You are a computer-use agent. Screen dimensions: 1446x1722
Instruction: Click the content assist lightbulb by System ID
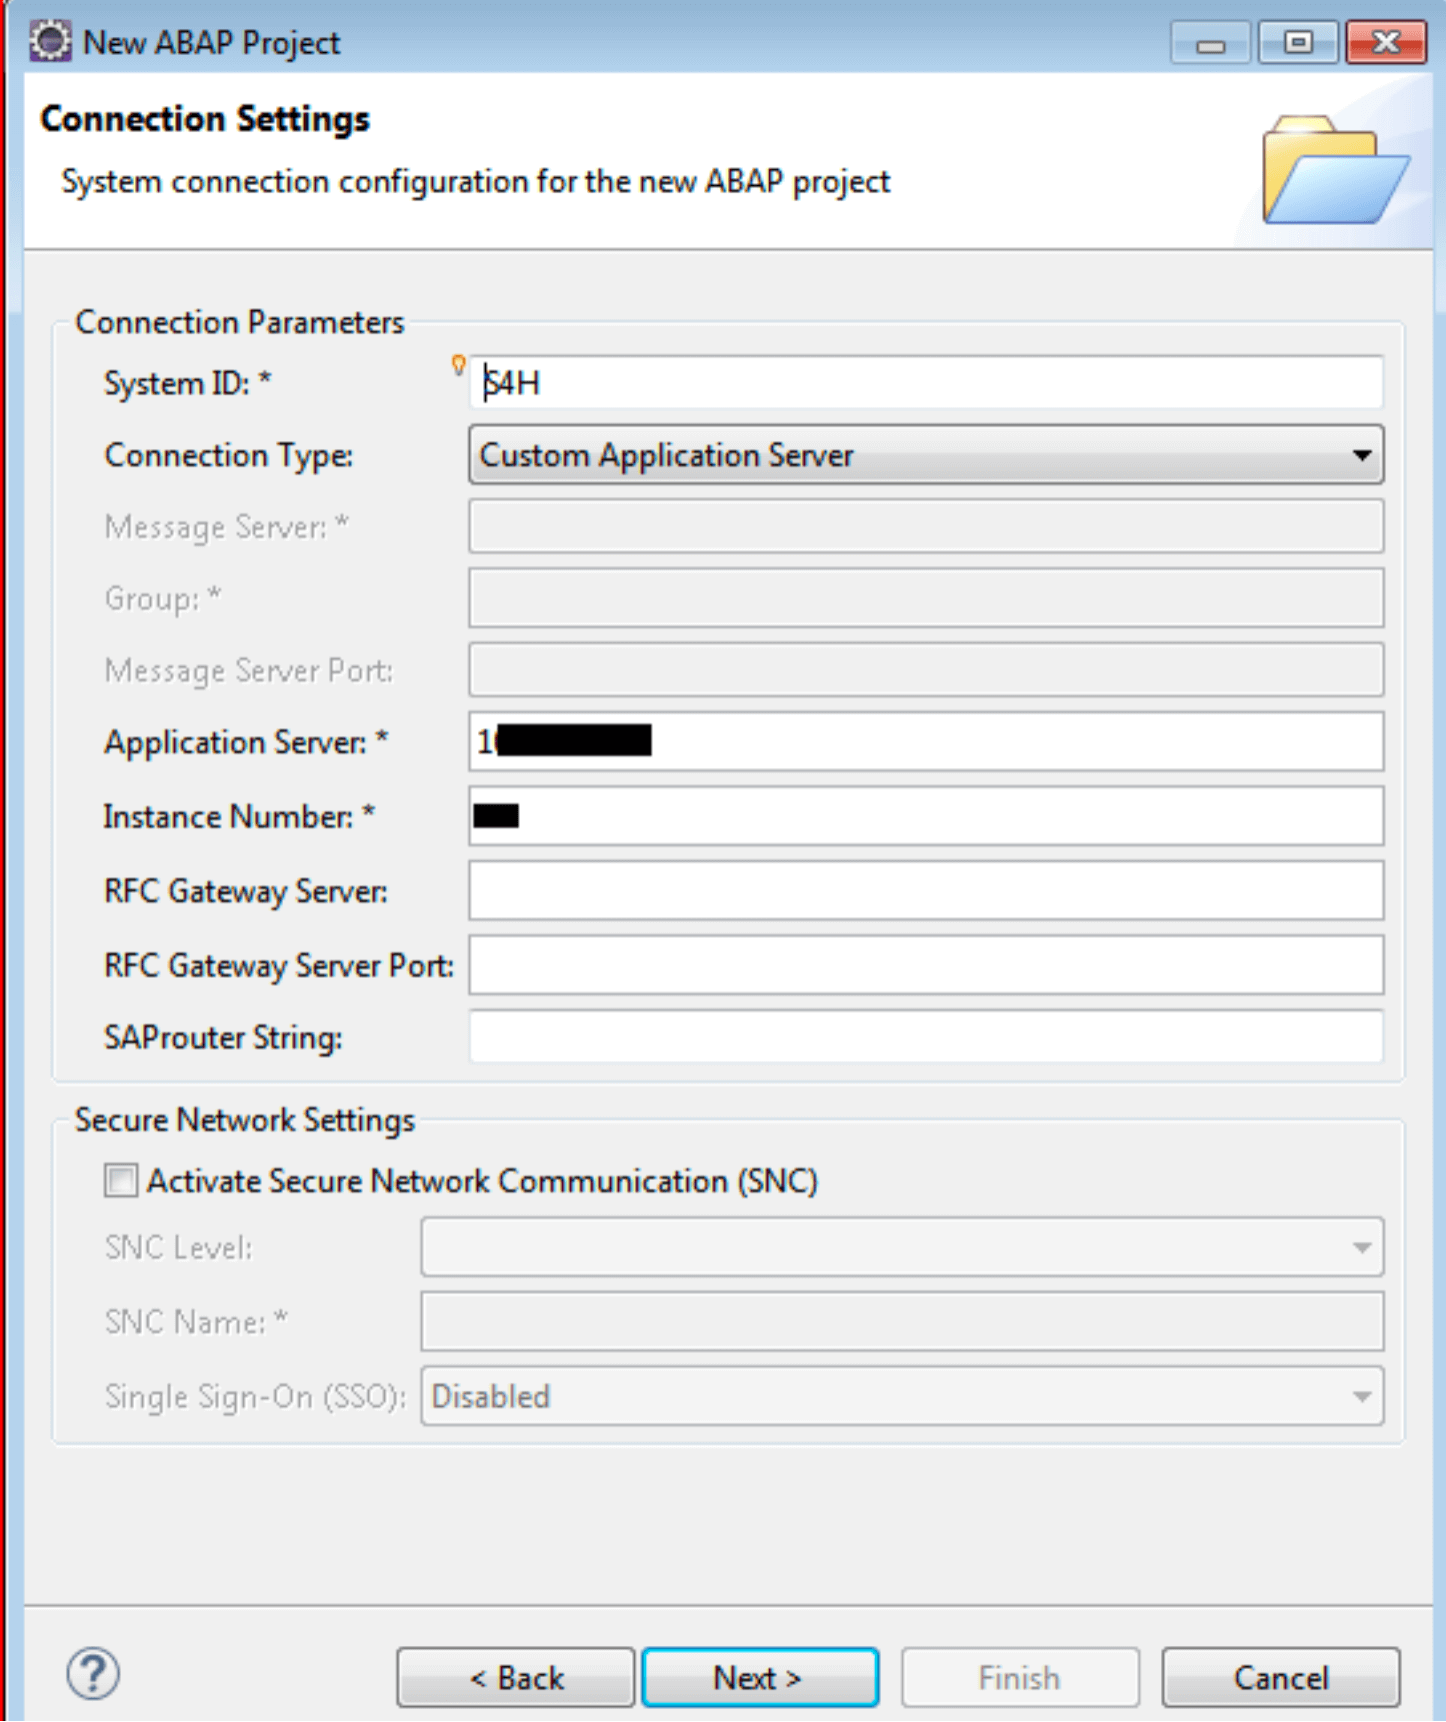point(458,365)
